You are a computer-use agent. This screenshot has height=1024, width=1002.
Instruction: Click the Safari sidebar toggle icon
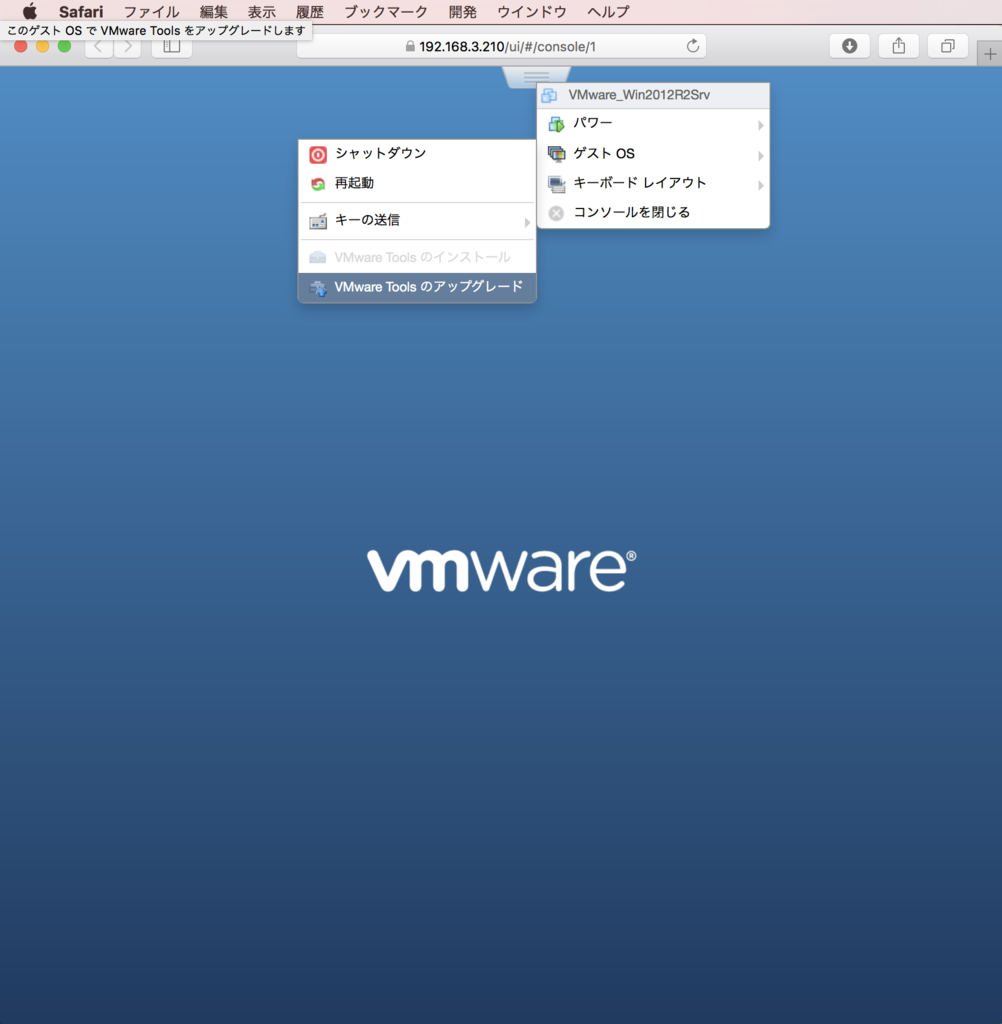coord(172,46)
